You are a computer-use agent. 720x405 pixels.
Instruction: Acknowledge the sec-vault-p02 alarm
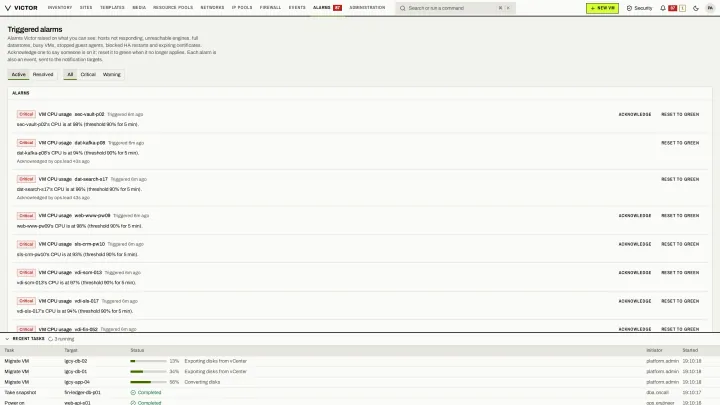pyautogui.click(x=635, y=114)
